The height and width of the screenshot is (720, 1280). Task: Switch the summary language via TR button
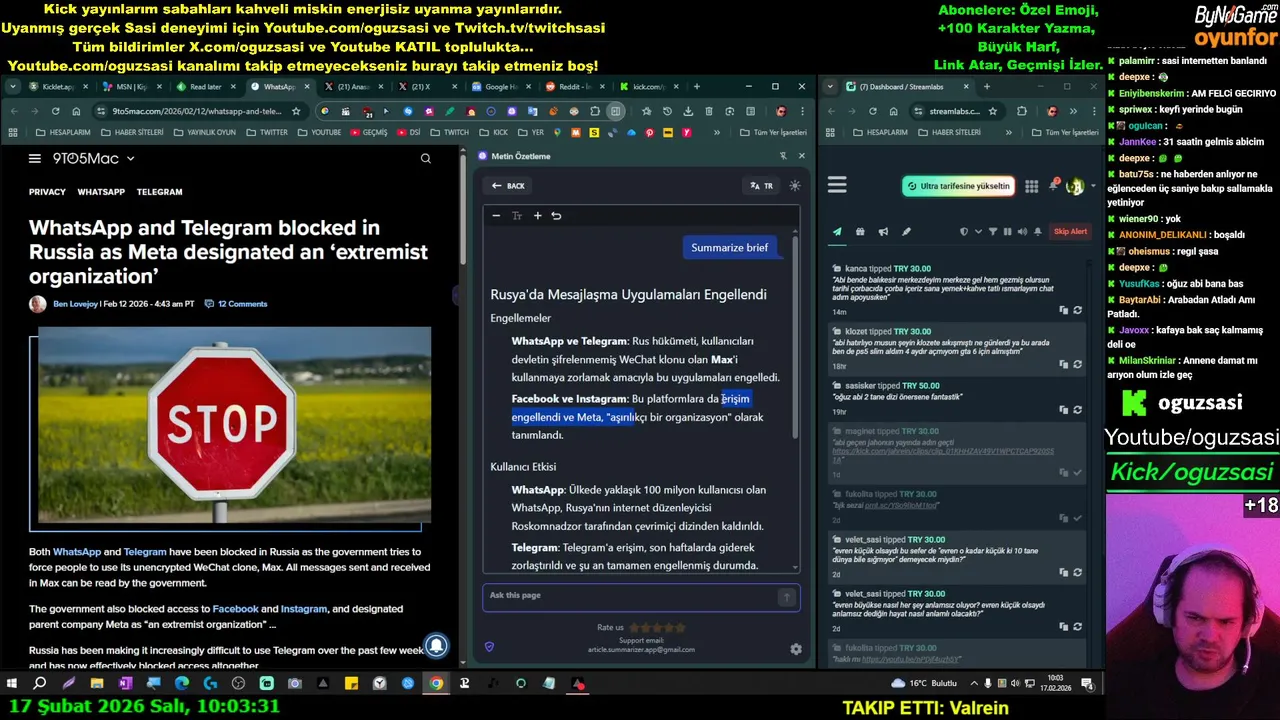762,186
